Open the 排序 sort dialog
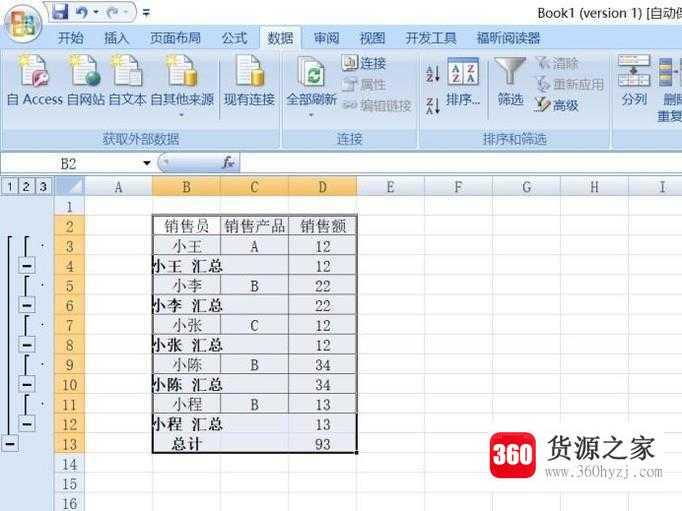The height and width of the screenshot is (511, 682). (463, 82)
